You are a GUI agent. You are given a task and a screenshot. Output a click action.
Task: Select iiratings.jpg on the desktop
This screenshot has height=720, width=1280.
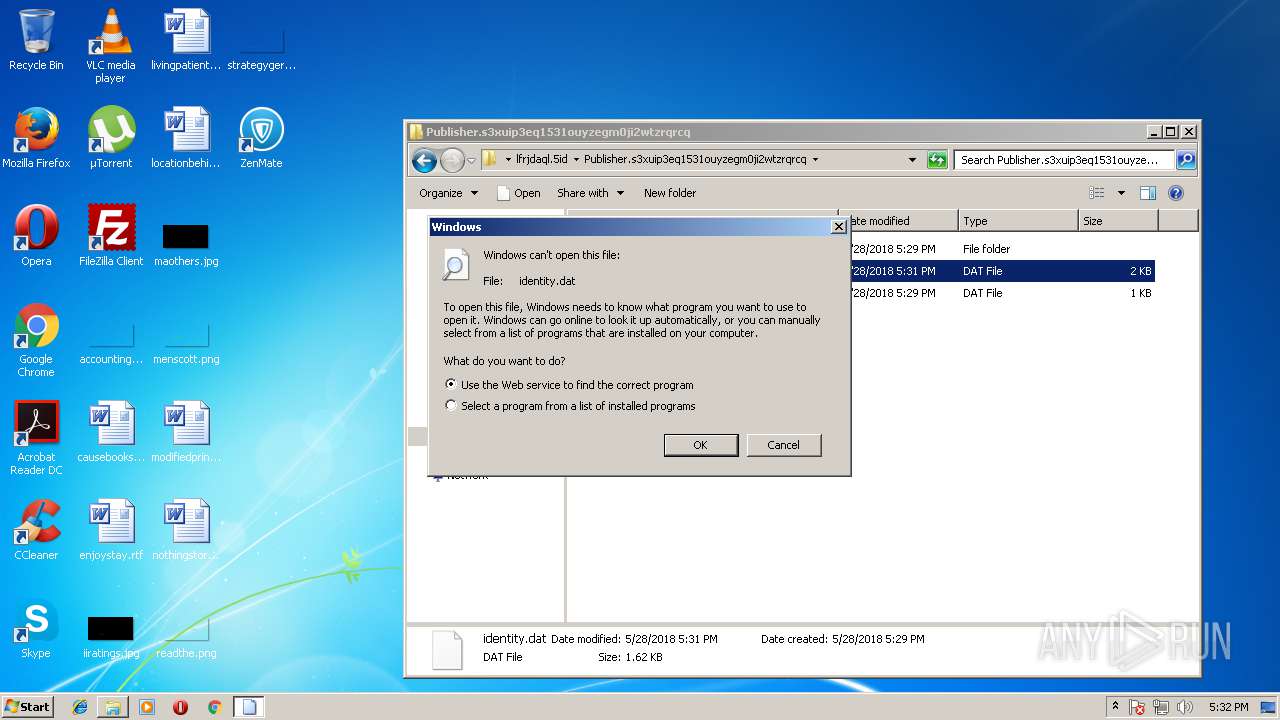[x=111, y=635]
